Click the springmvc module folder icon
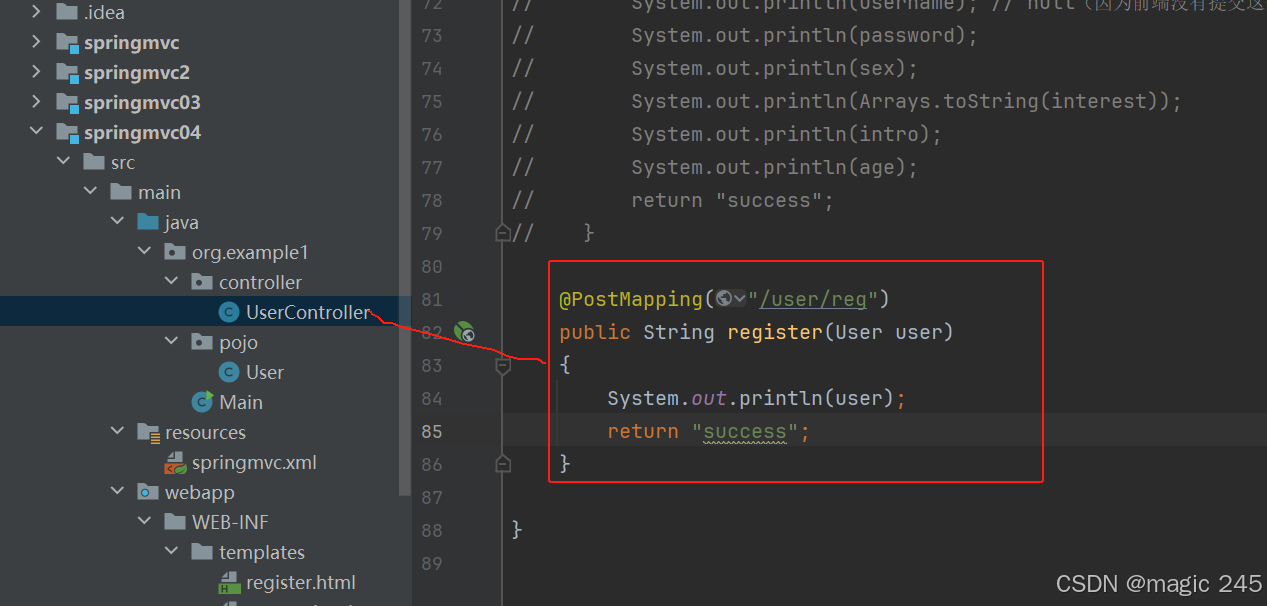The image size is (1267, 606). pyautogui.click(x=67, y=43)
